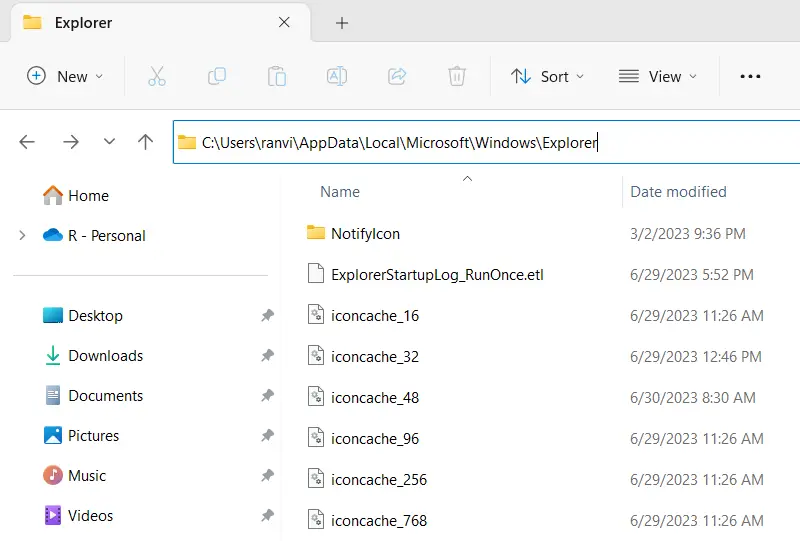The width and height of the screenshot is (800, 541).
Task: Click date 6/29/2023 5:52 PM
Action: [691, 275]
